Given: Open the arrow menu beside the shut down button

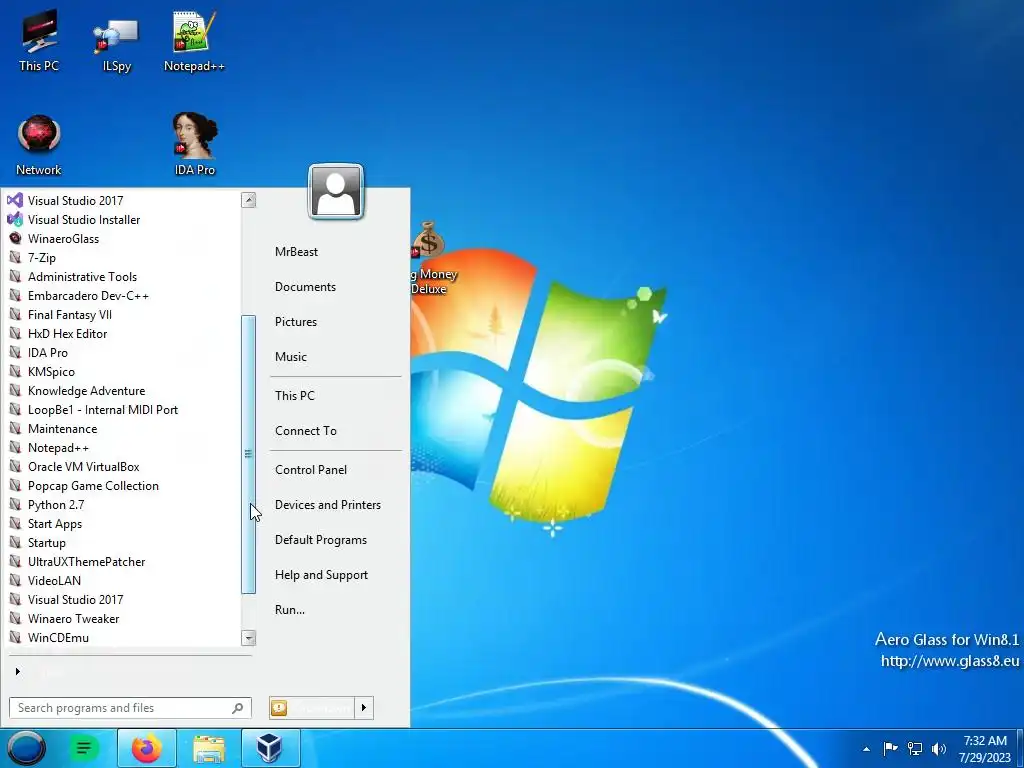Looking at the screenshot, I should pos(364,708).
